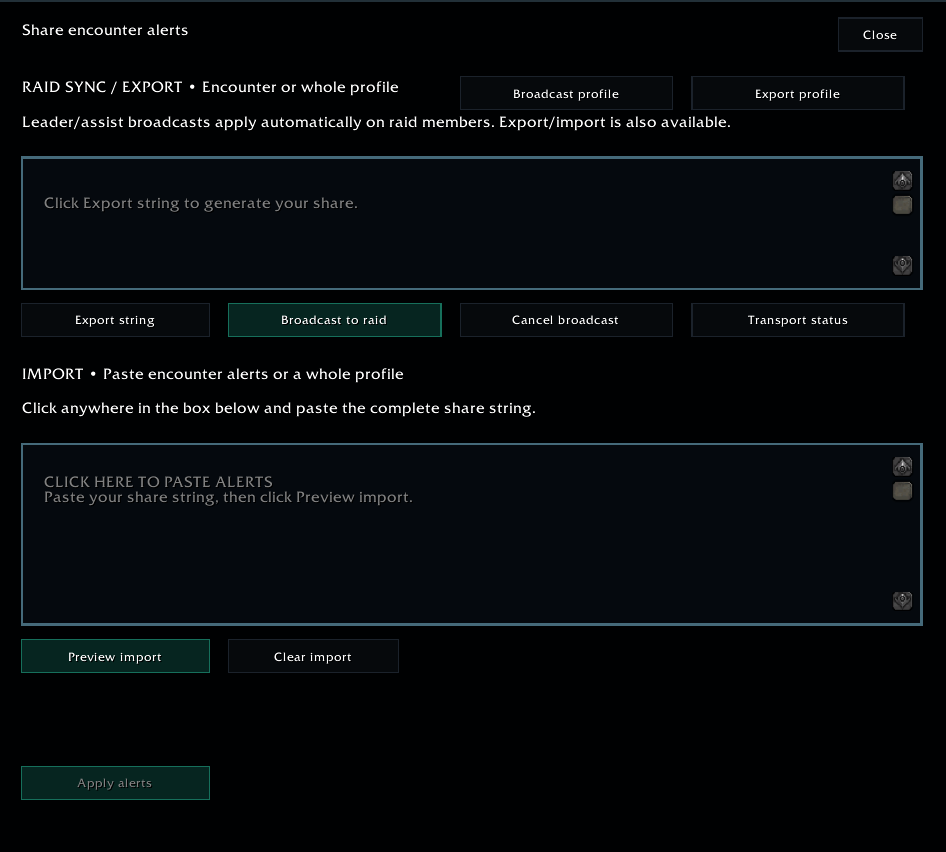The width and height of the screenshot is (946, 852).
Task: Click 'Share encounter alerts' title text
Action: [105, 30]
